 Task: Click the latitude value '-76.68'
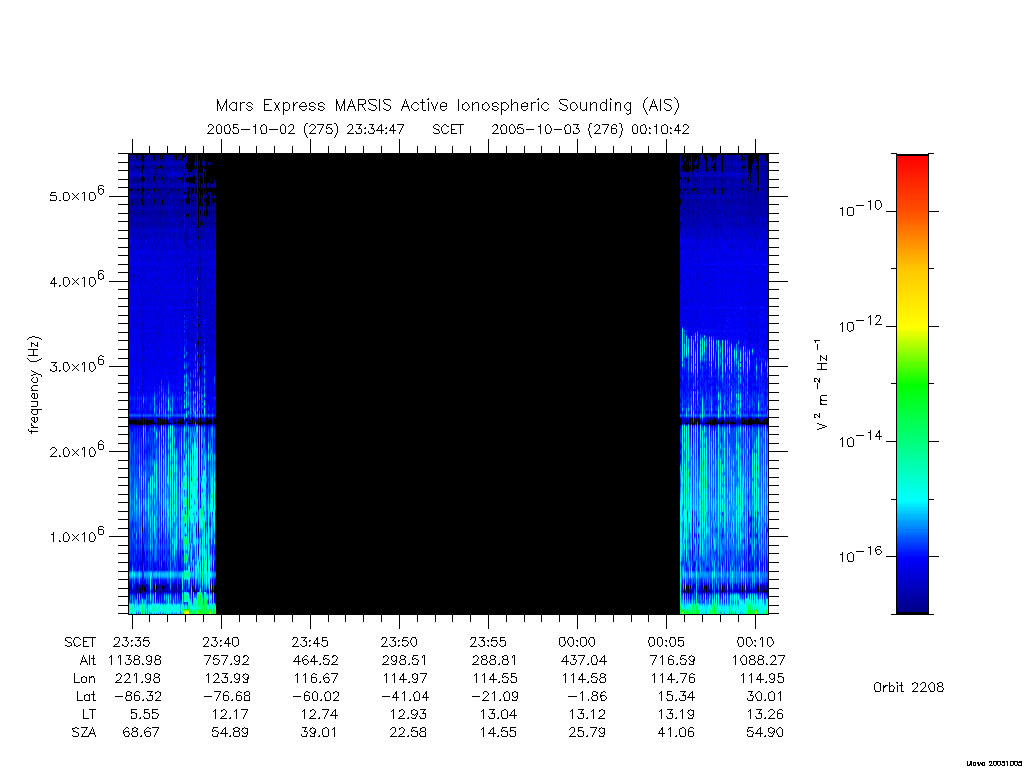227,696
